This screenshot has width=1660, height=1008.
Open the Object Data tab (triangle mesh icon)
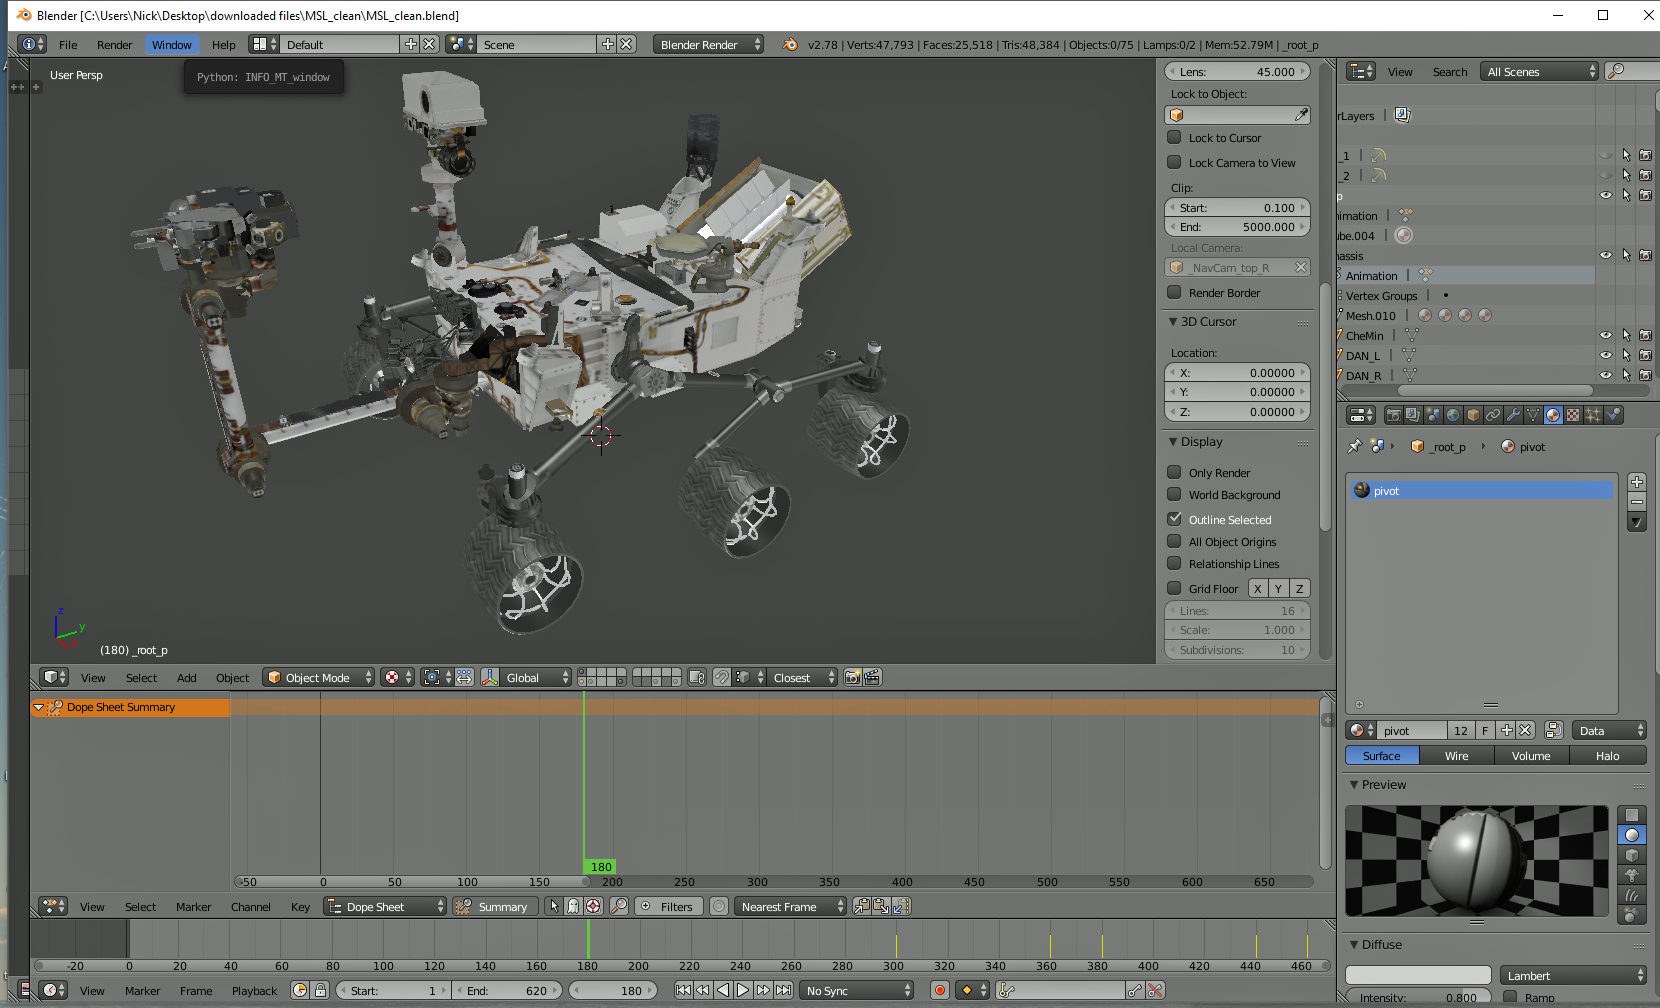[x=1533, y=415]
